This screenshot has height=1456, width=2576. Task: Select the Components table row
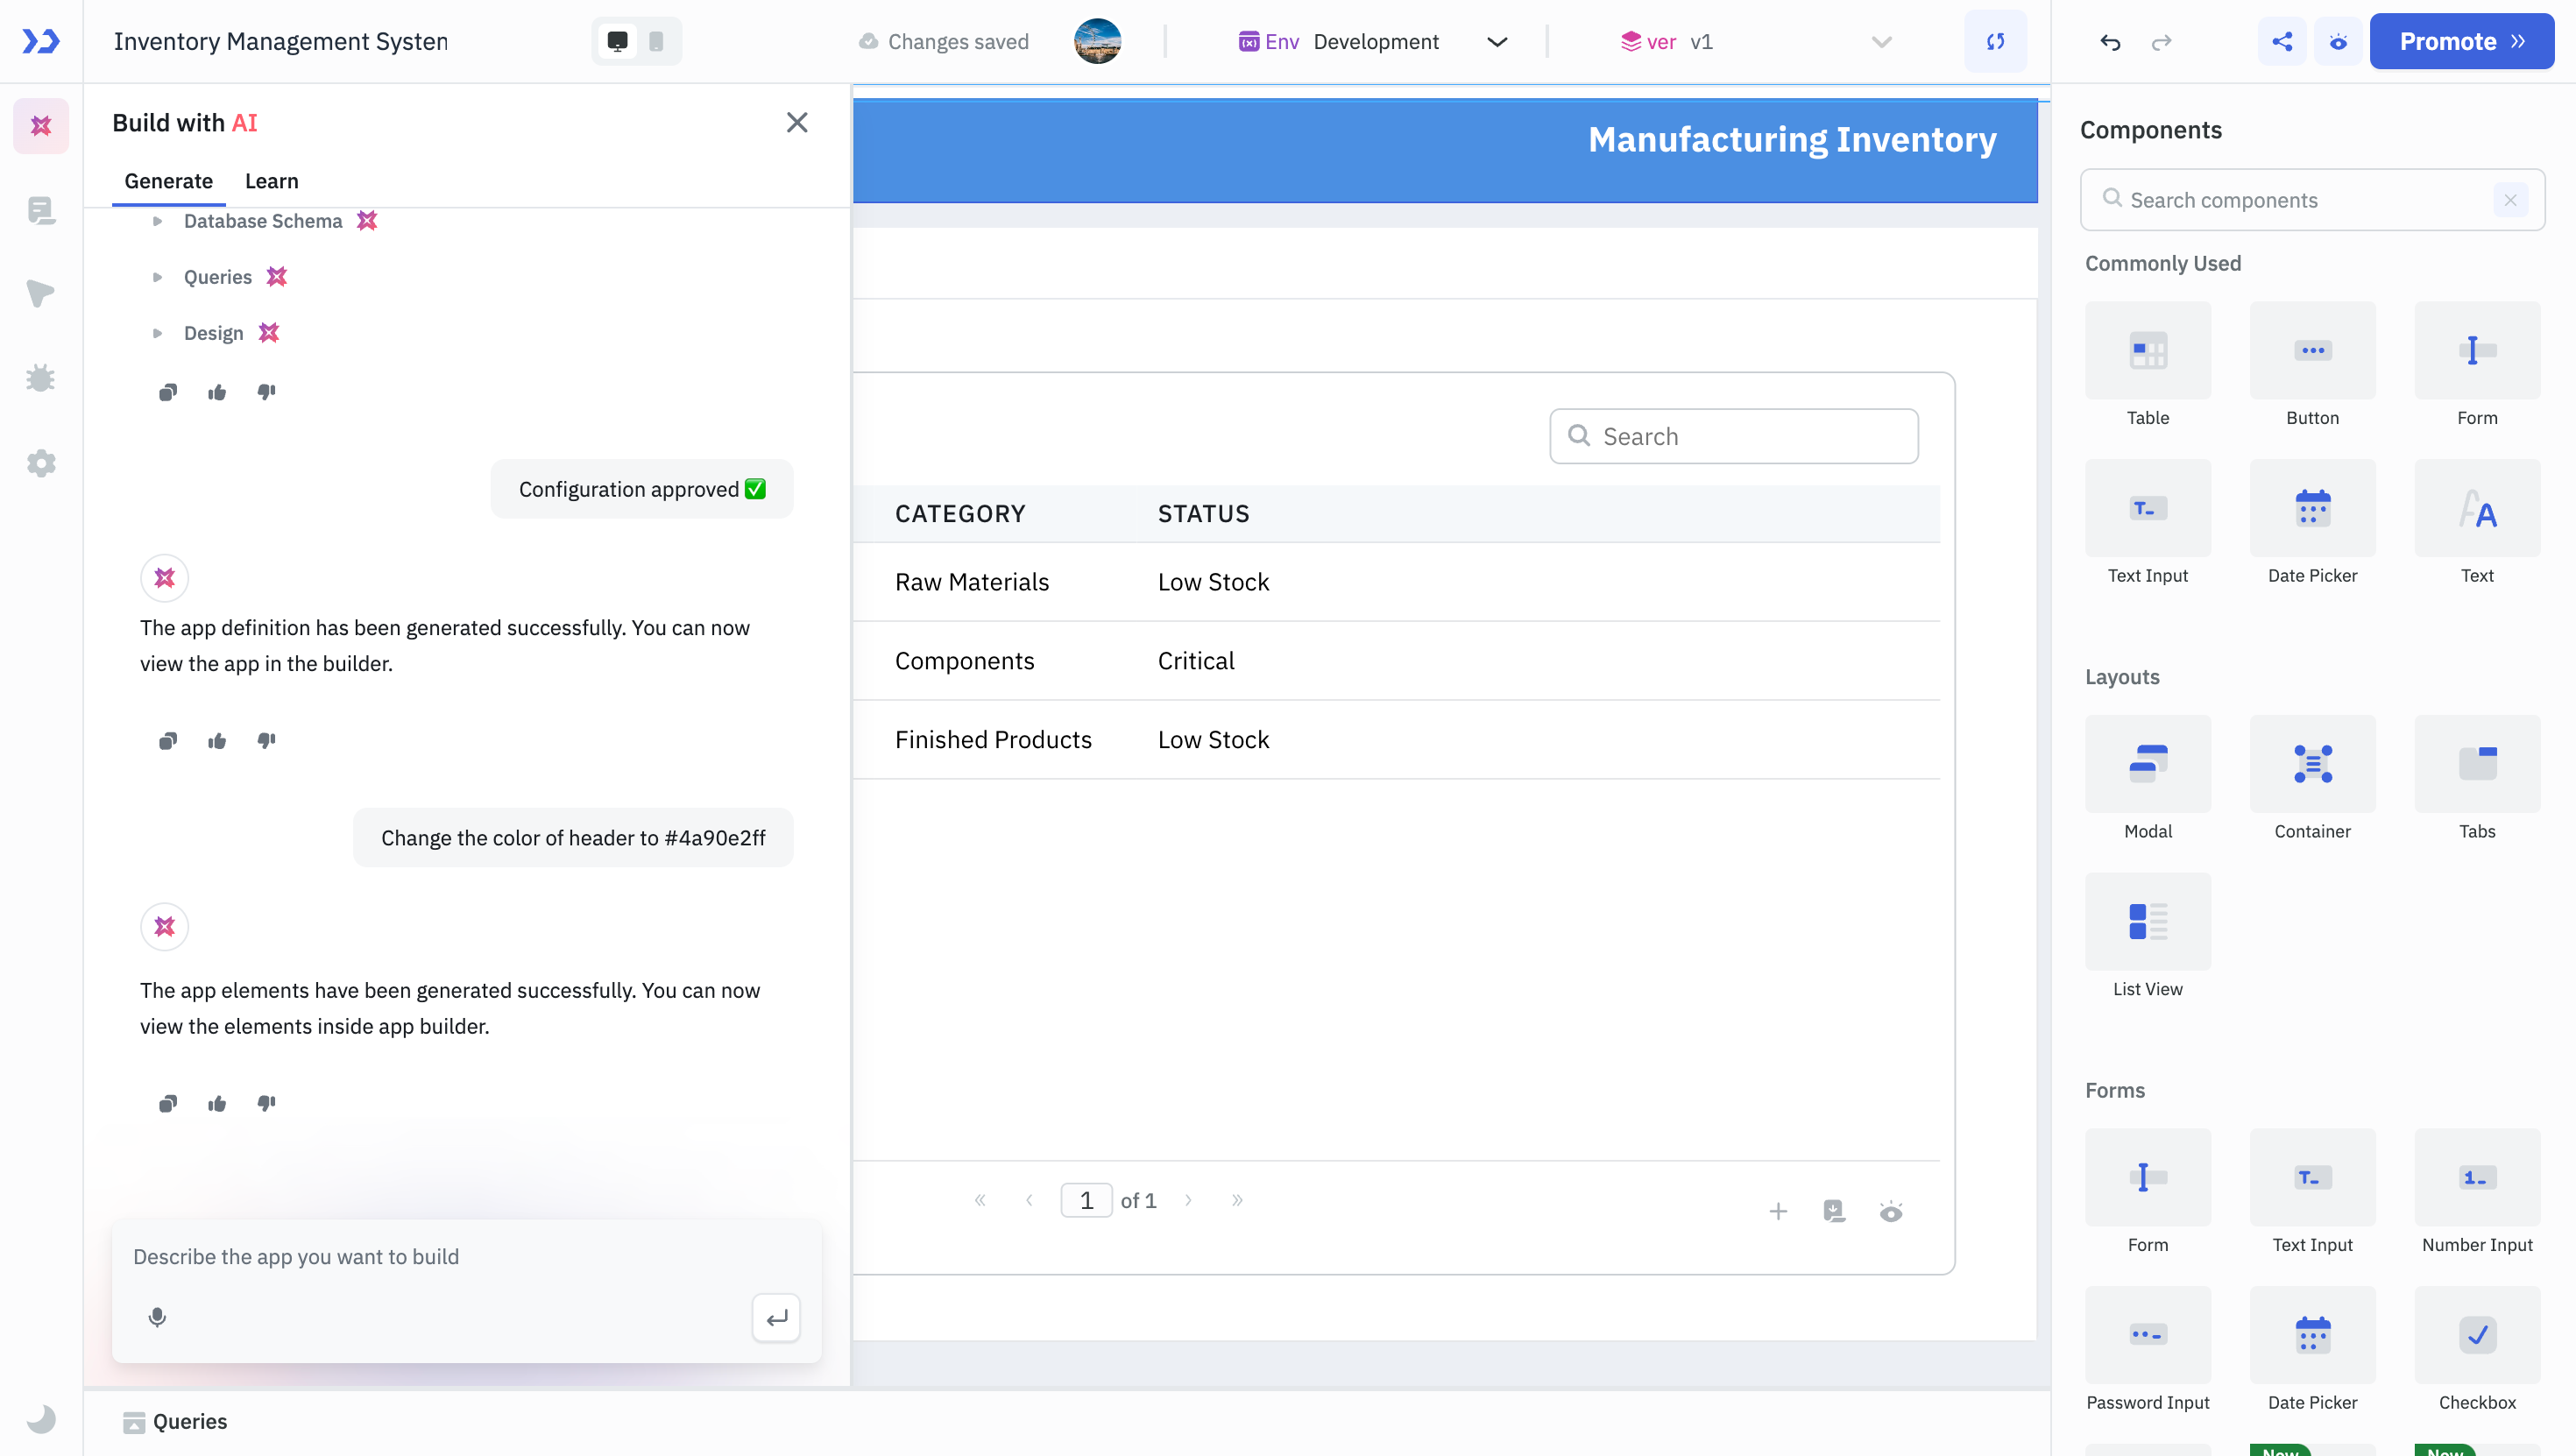[x=1396, y=661]
